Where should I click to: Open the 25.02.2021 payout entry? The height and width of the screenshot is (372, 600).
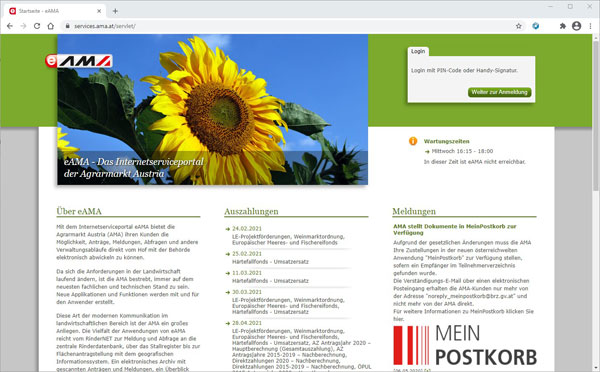pos(247,254)
